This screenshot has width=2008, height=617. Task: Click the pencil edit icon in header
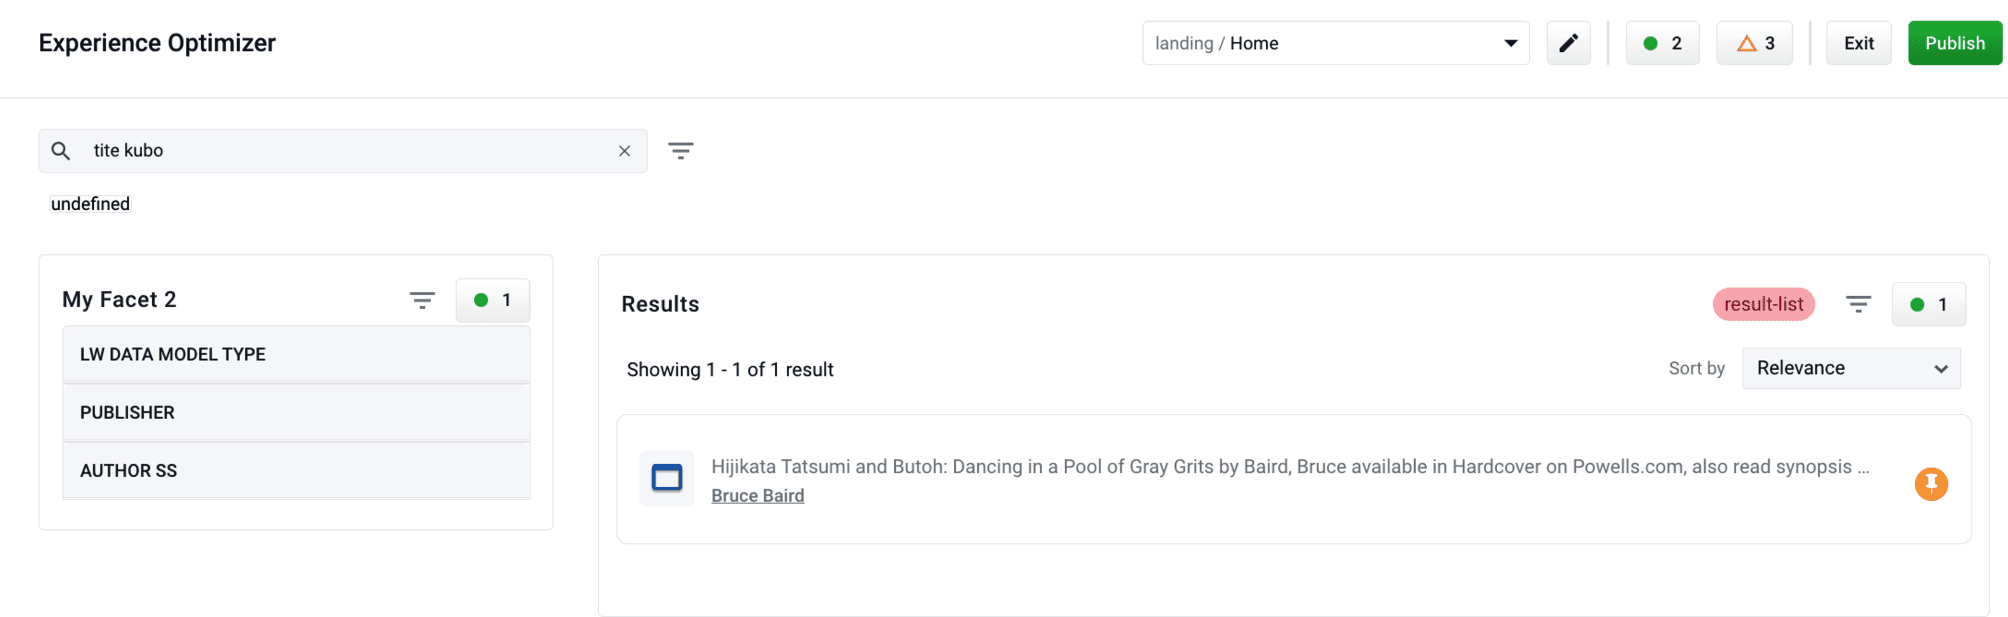click(x=1568, y=43)
